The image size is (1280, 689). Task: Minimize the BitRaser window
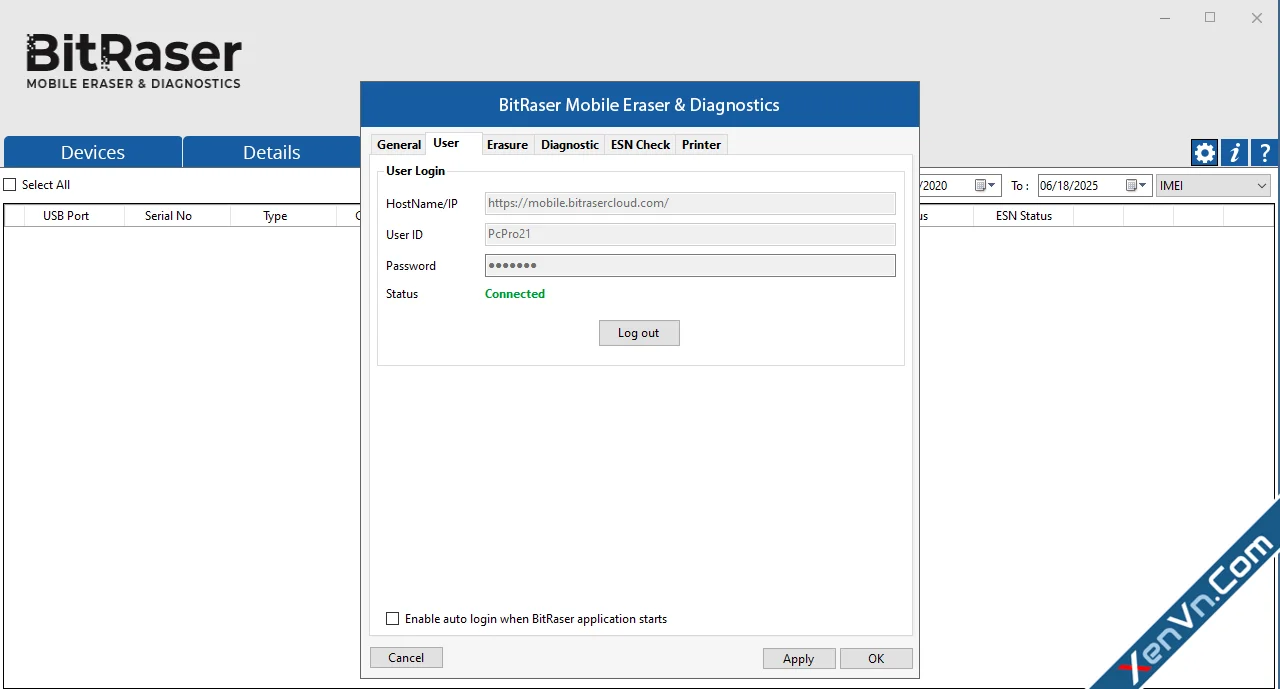(1165, 17)
